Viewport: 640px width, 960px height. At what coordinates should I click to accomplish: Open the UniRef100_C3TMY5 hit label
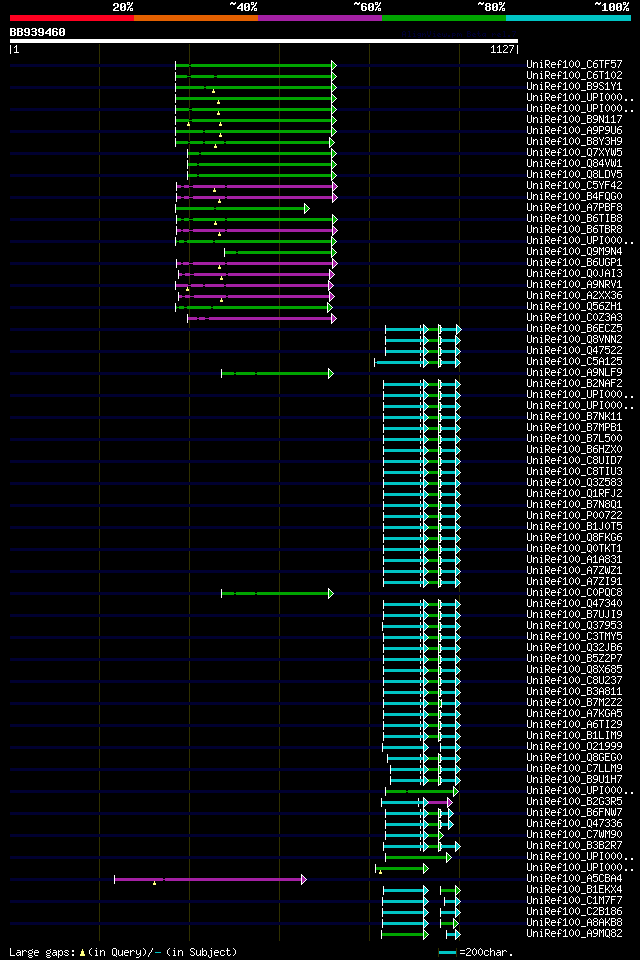(x=574, y=637)
